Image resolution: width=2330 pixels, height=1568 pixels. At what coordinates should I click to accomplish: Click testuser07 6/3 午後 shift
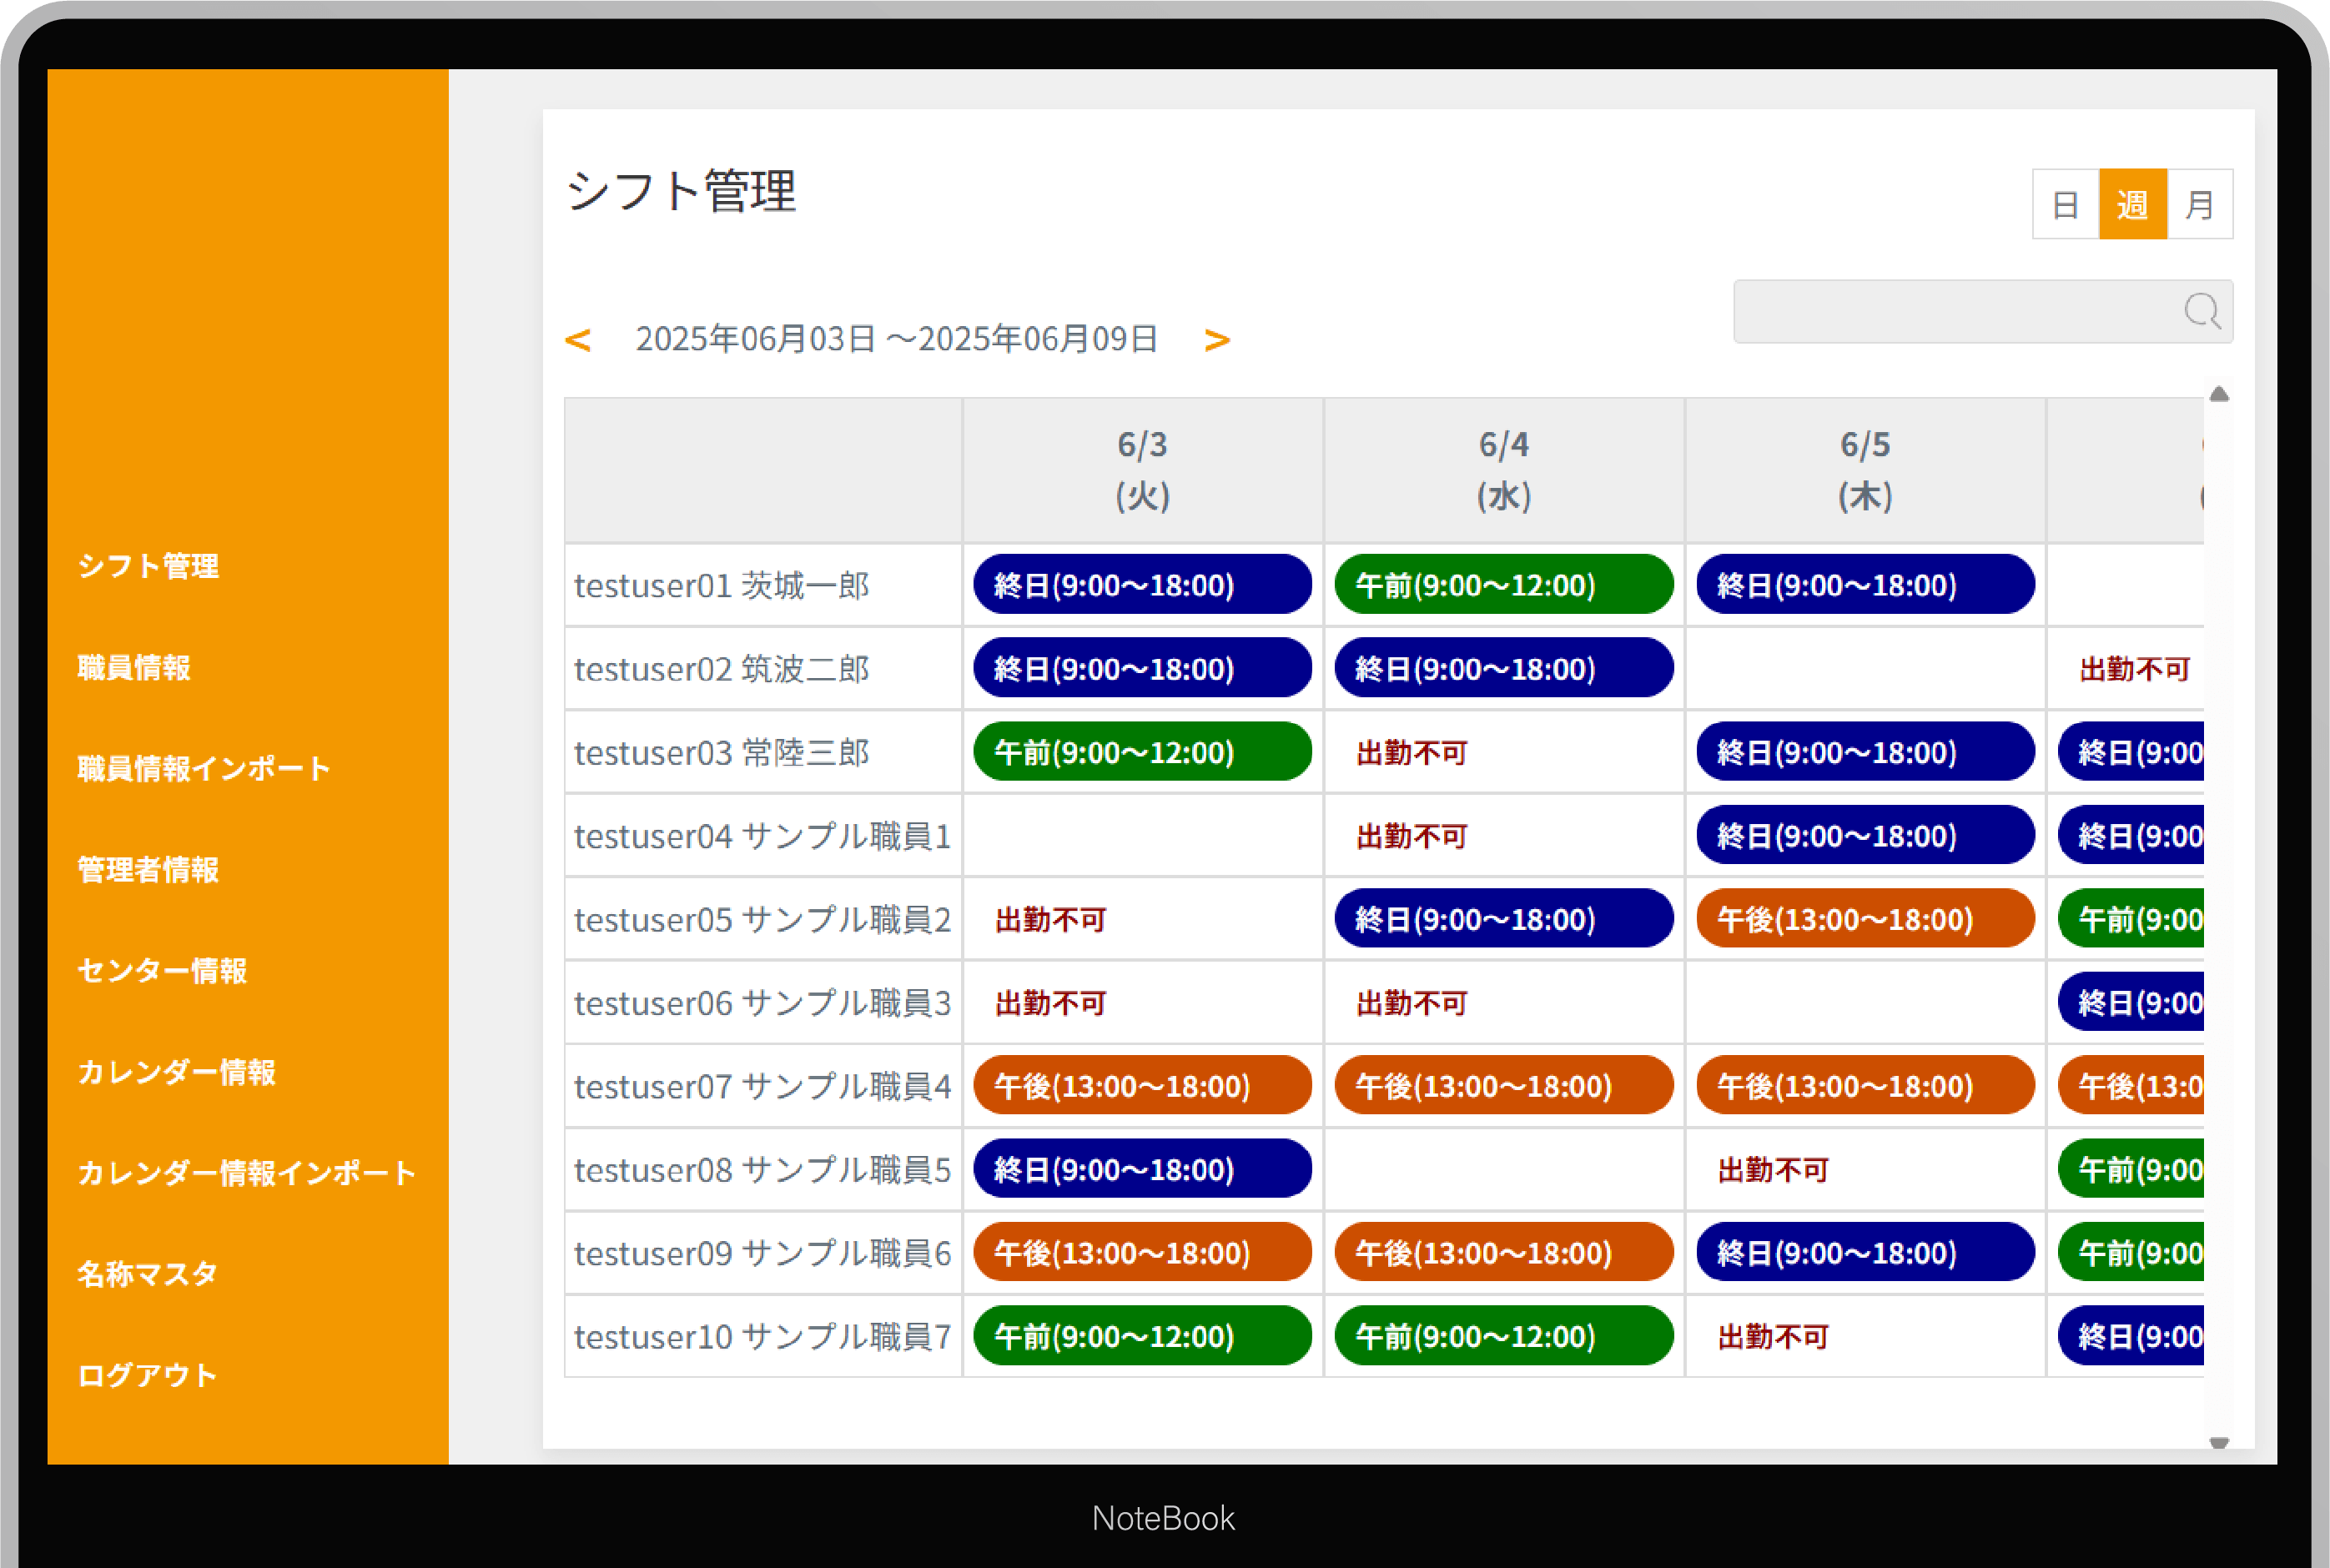[x=1142, y=1086]
